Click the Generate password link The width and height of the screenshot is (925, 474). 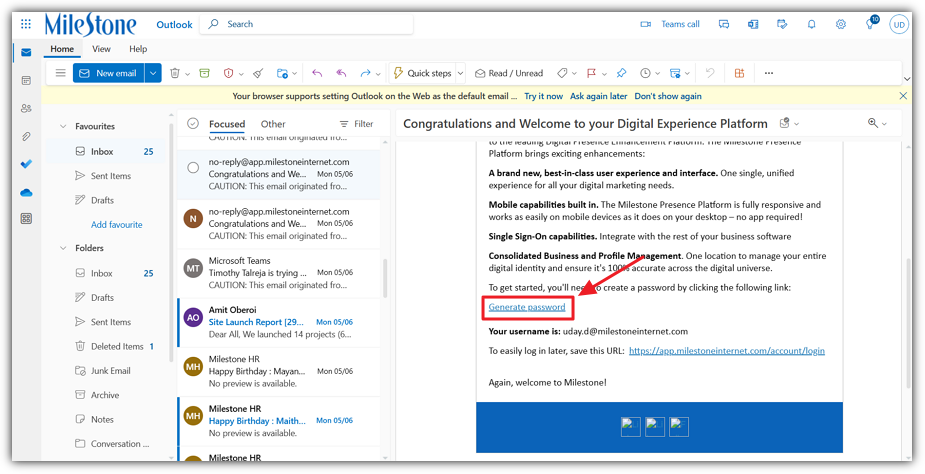coord(527,307)
